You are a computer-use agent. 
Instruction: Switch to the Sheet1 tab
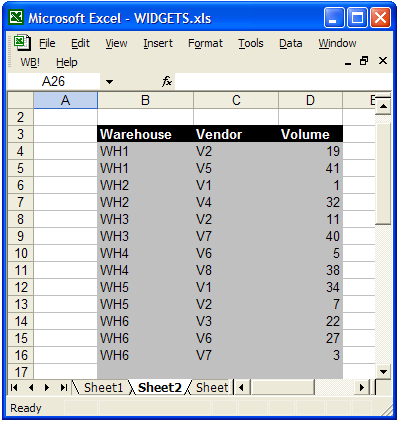pos(103,388)
